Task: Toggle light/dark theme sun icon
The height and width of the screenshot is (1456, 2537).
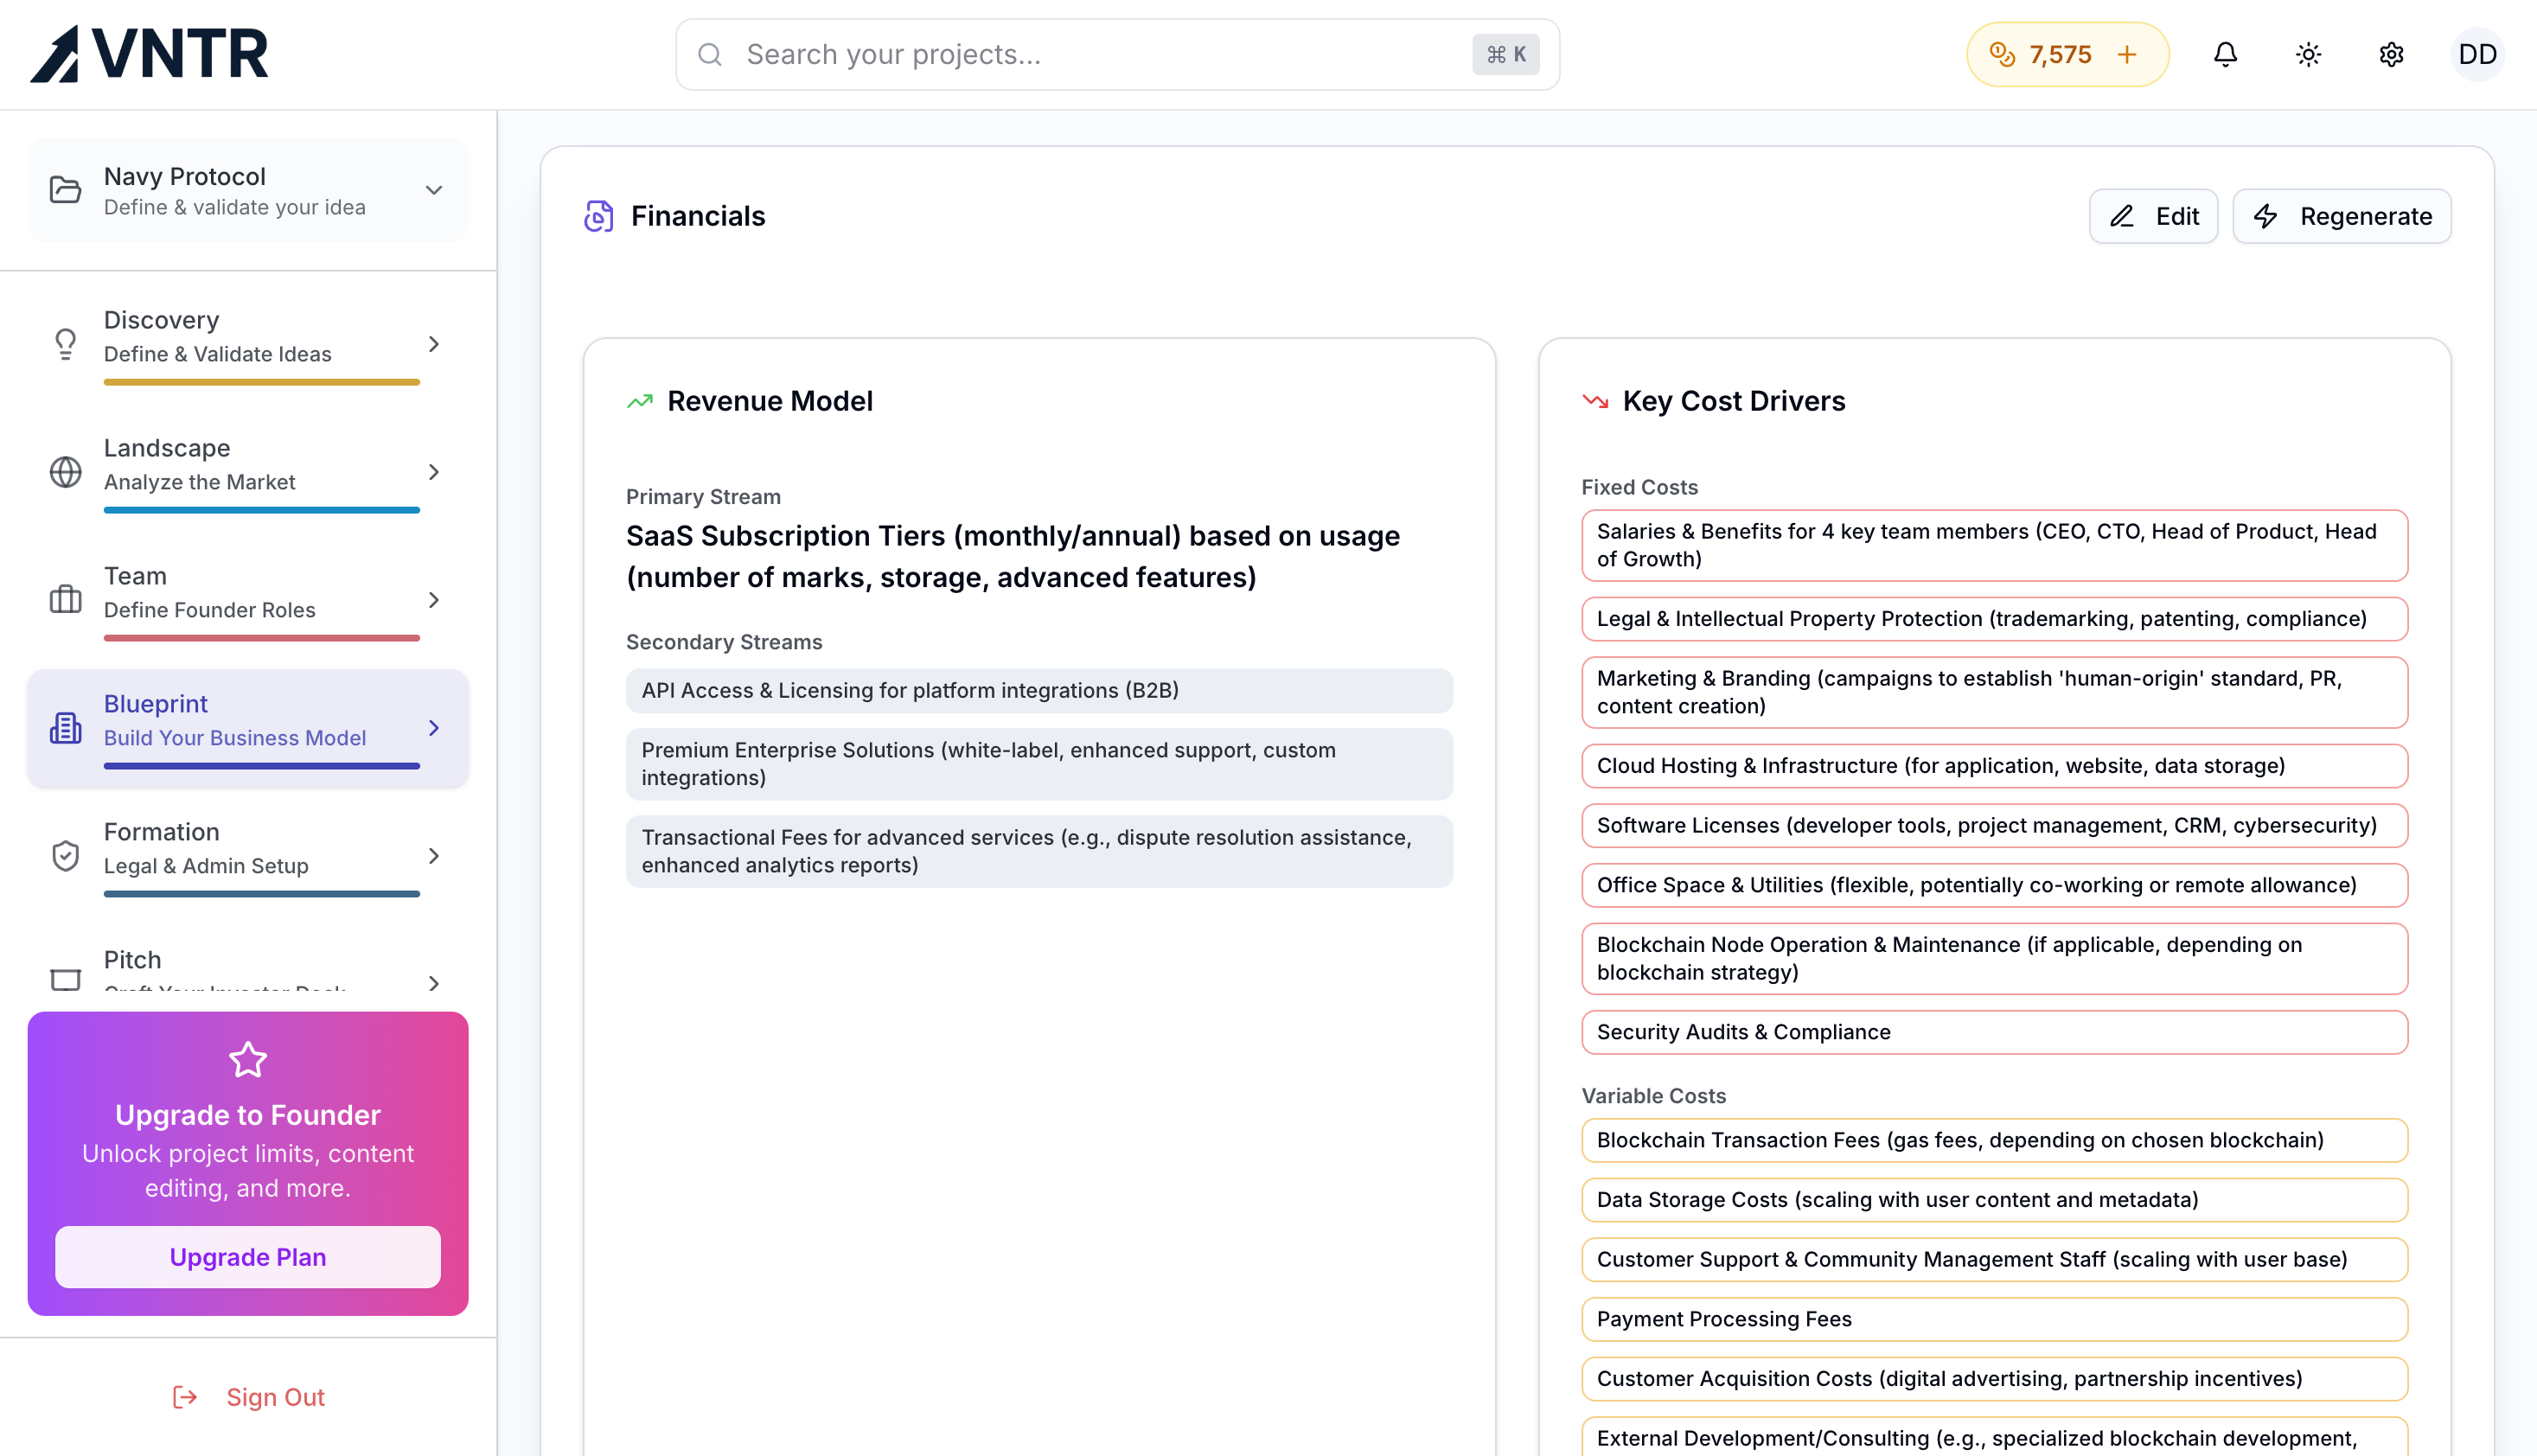Action: point(2308,54)
